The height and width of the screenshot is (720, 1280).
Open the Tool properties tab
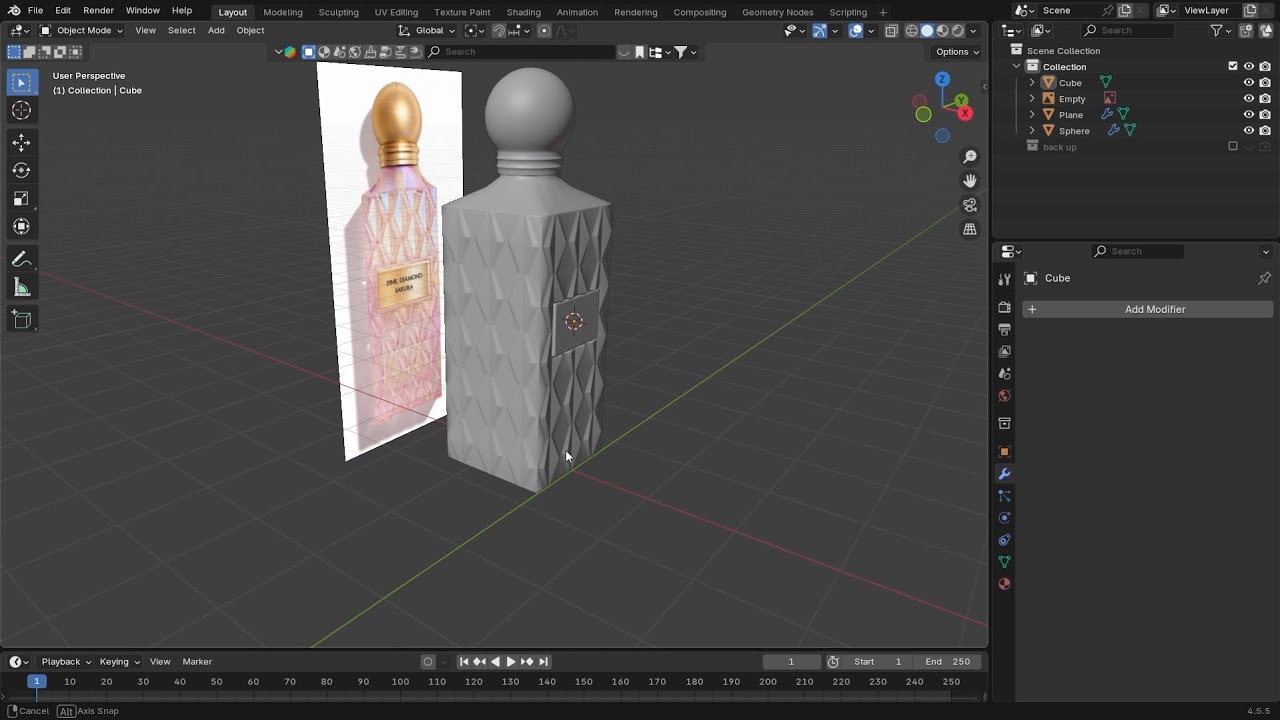(x=1005, y=279)
